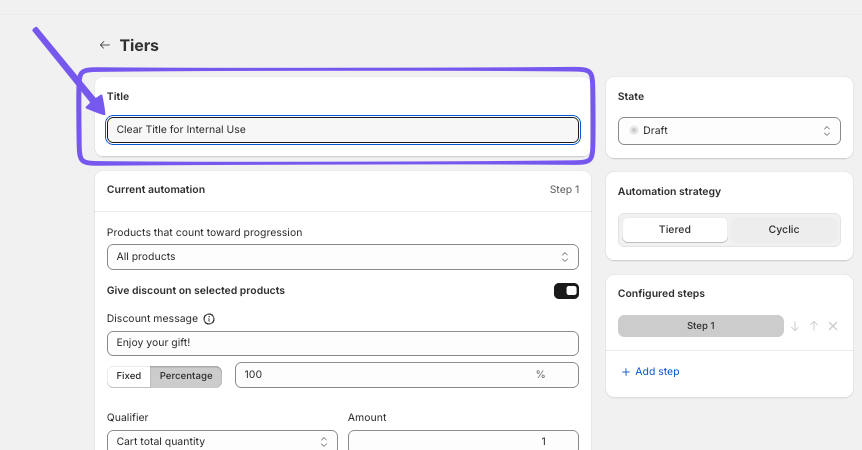Go back using the arrow beside Tiers
The width and height of the screenshot is (862, 450).
104,45
